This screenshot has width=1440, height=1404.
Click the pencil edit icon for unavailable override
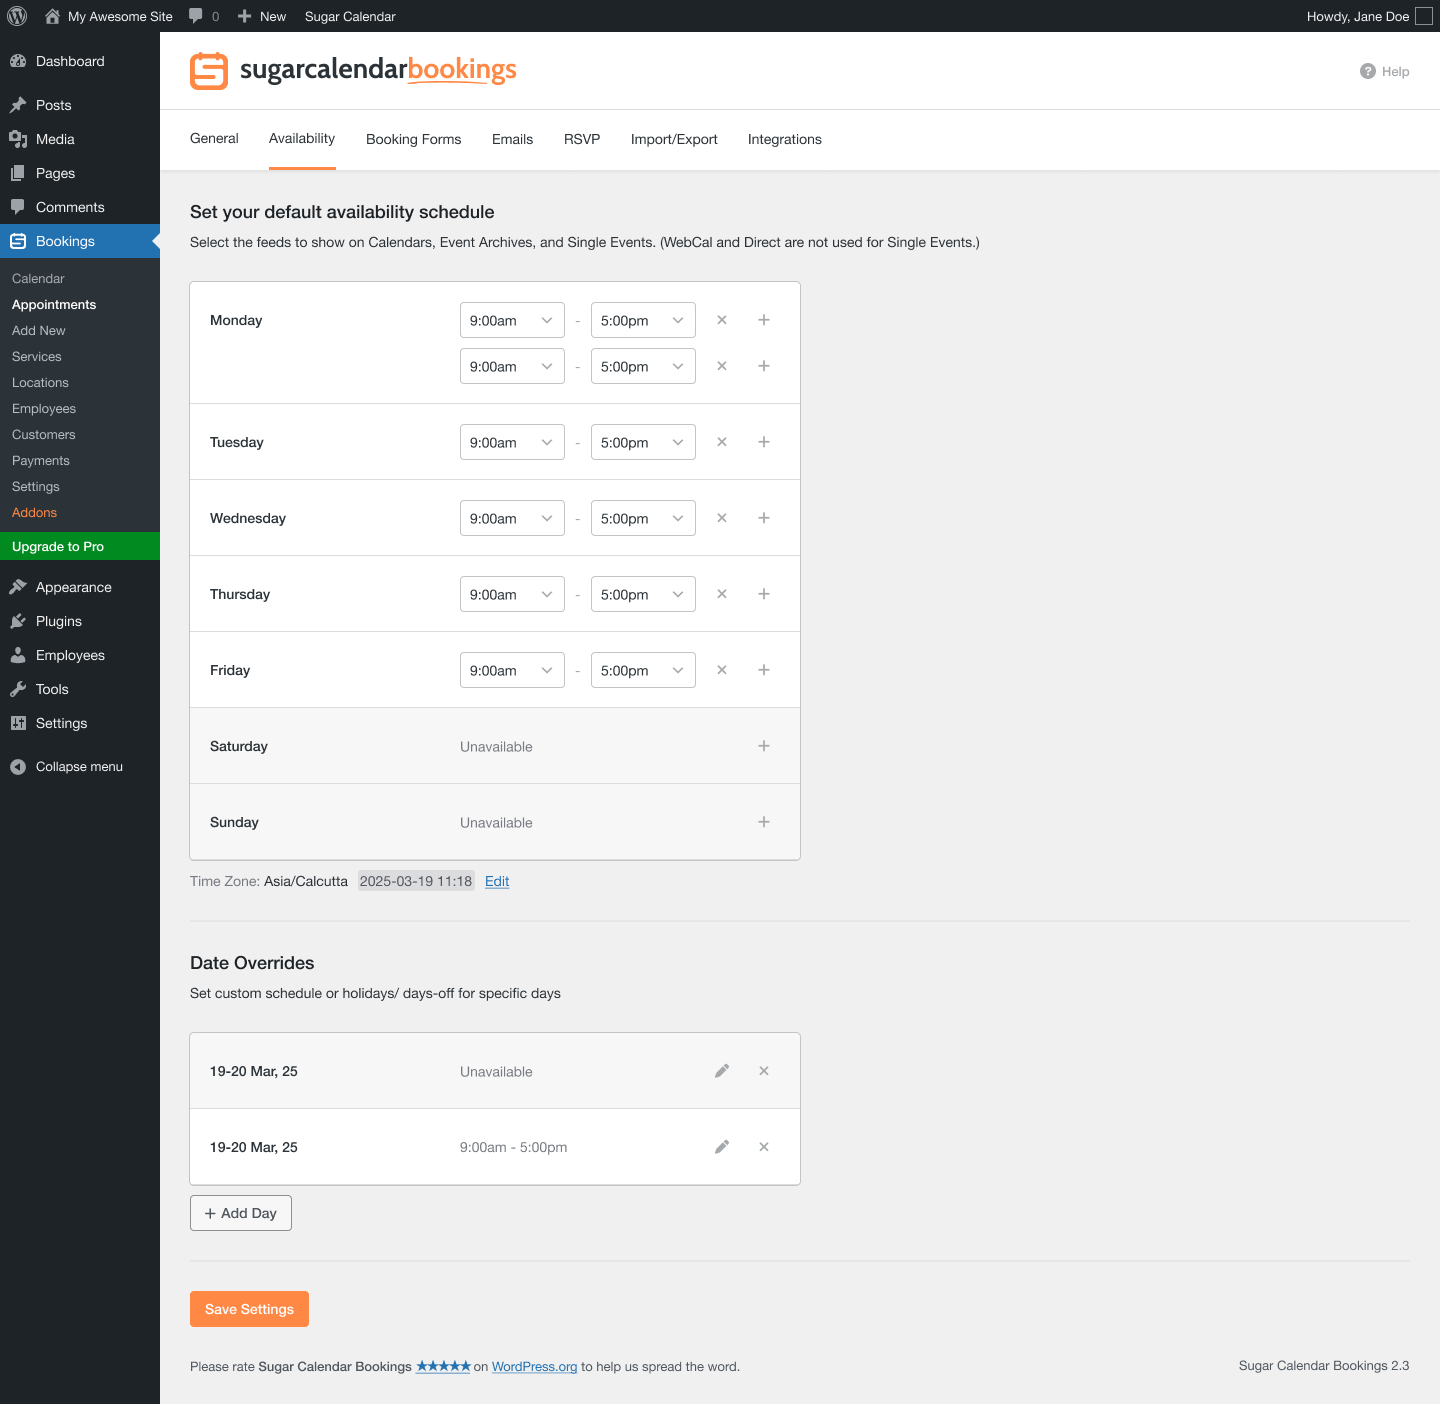click(x=722, y=1070)
